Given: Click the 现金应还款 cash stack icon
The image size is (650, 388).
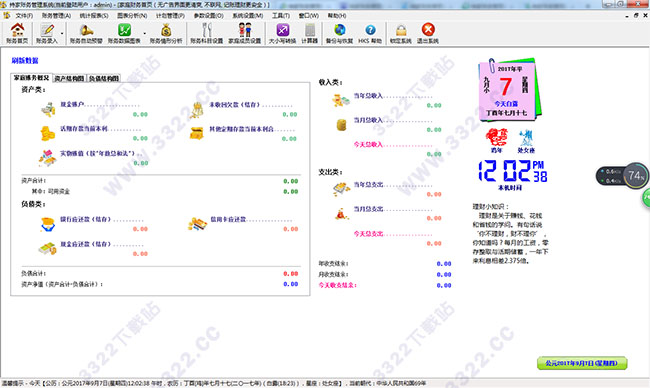Looking at the screenshot, I should pos(47,248).
